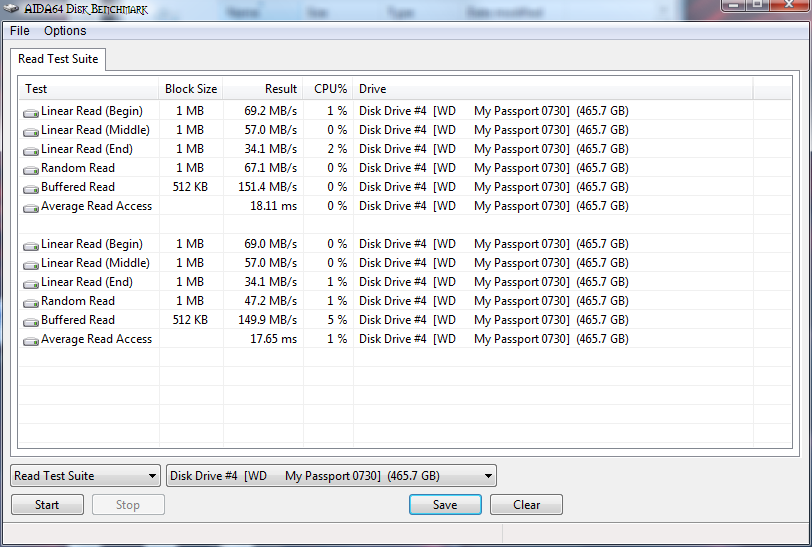Viewport: 812px width, 547px height.
Task: Clear the benchmark results
Action: click(526, 505)
